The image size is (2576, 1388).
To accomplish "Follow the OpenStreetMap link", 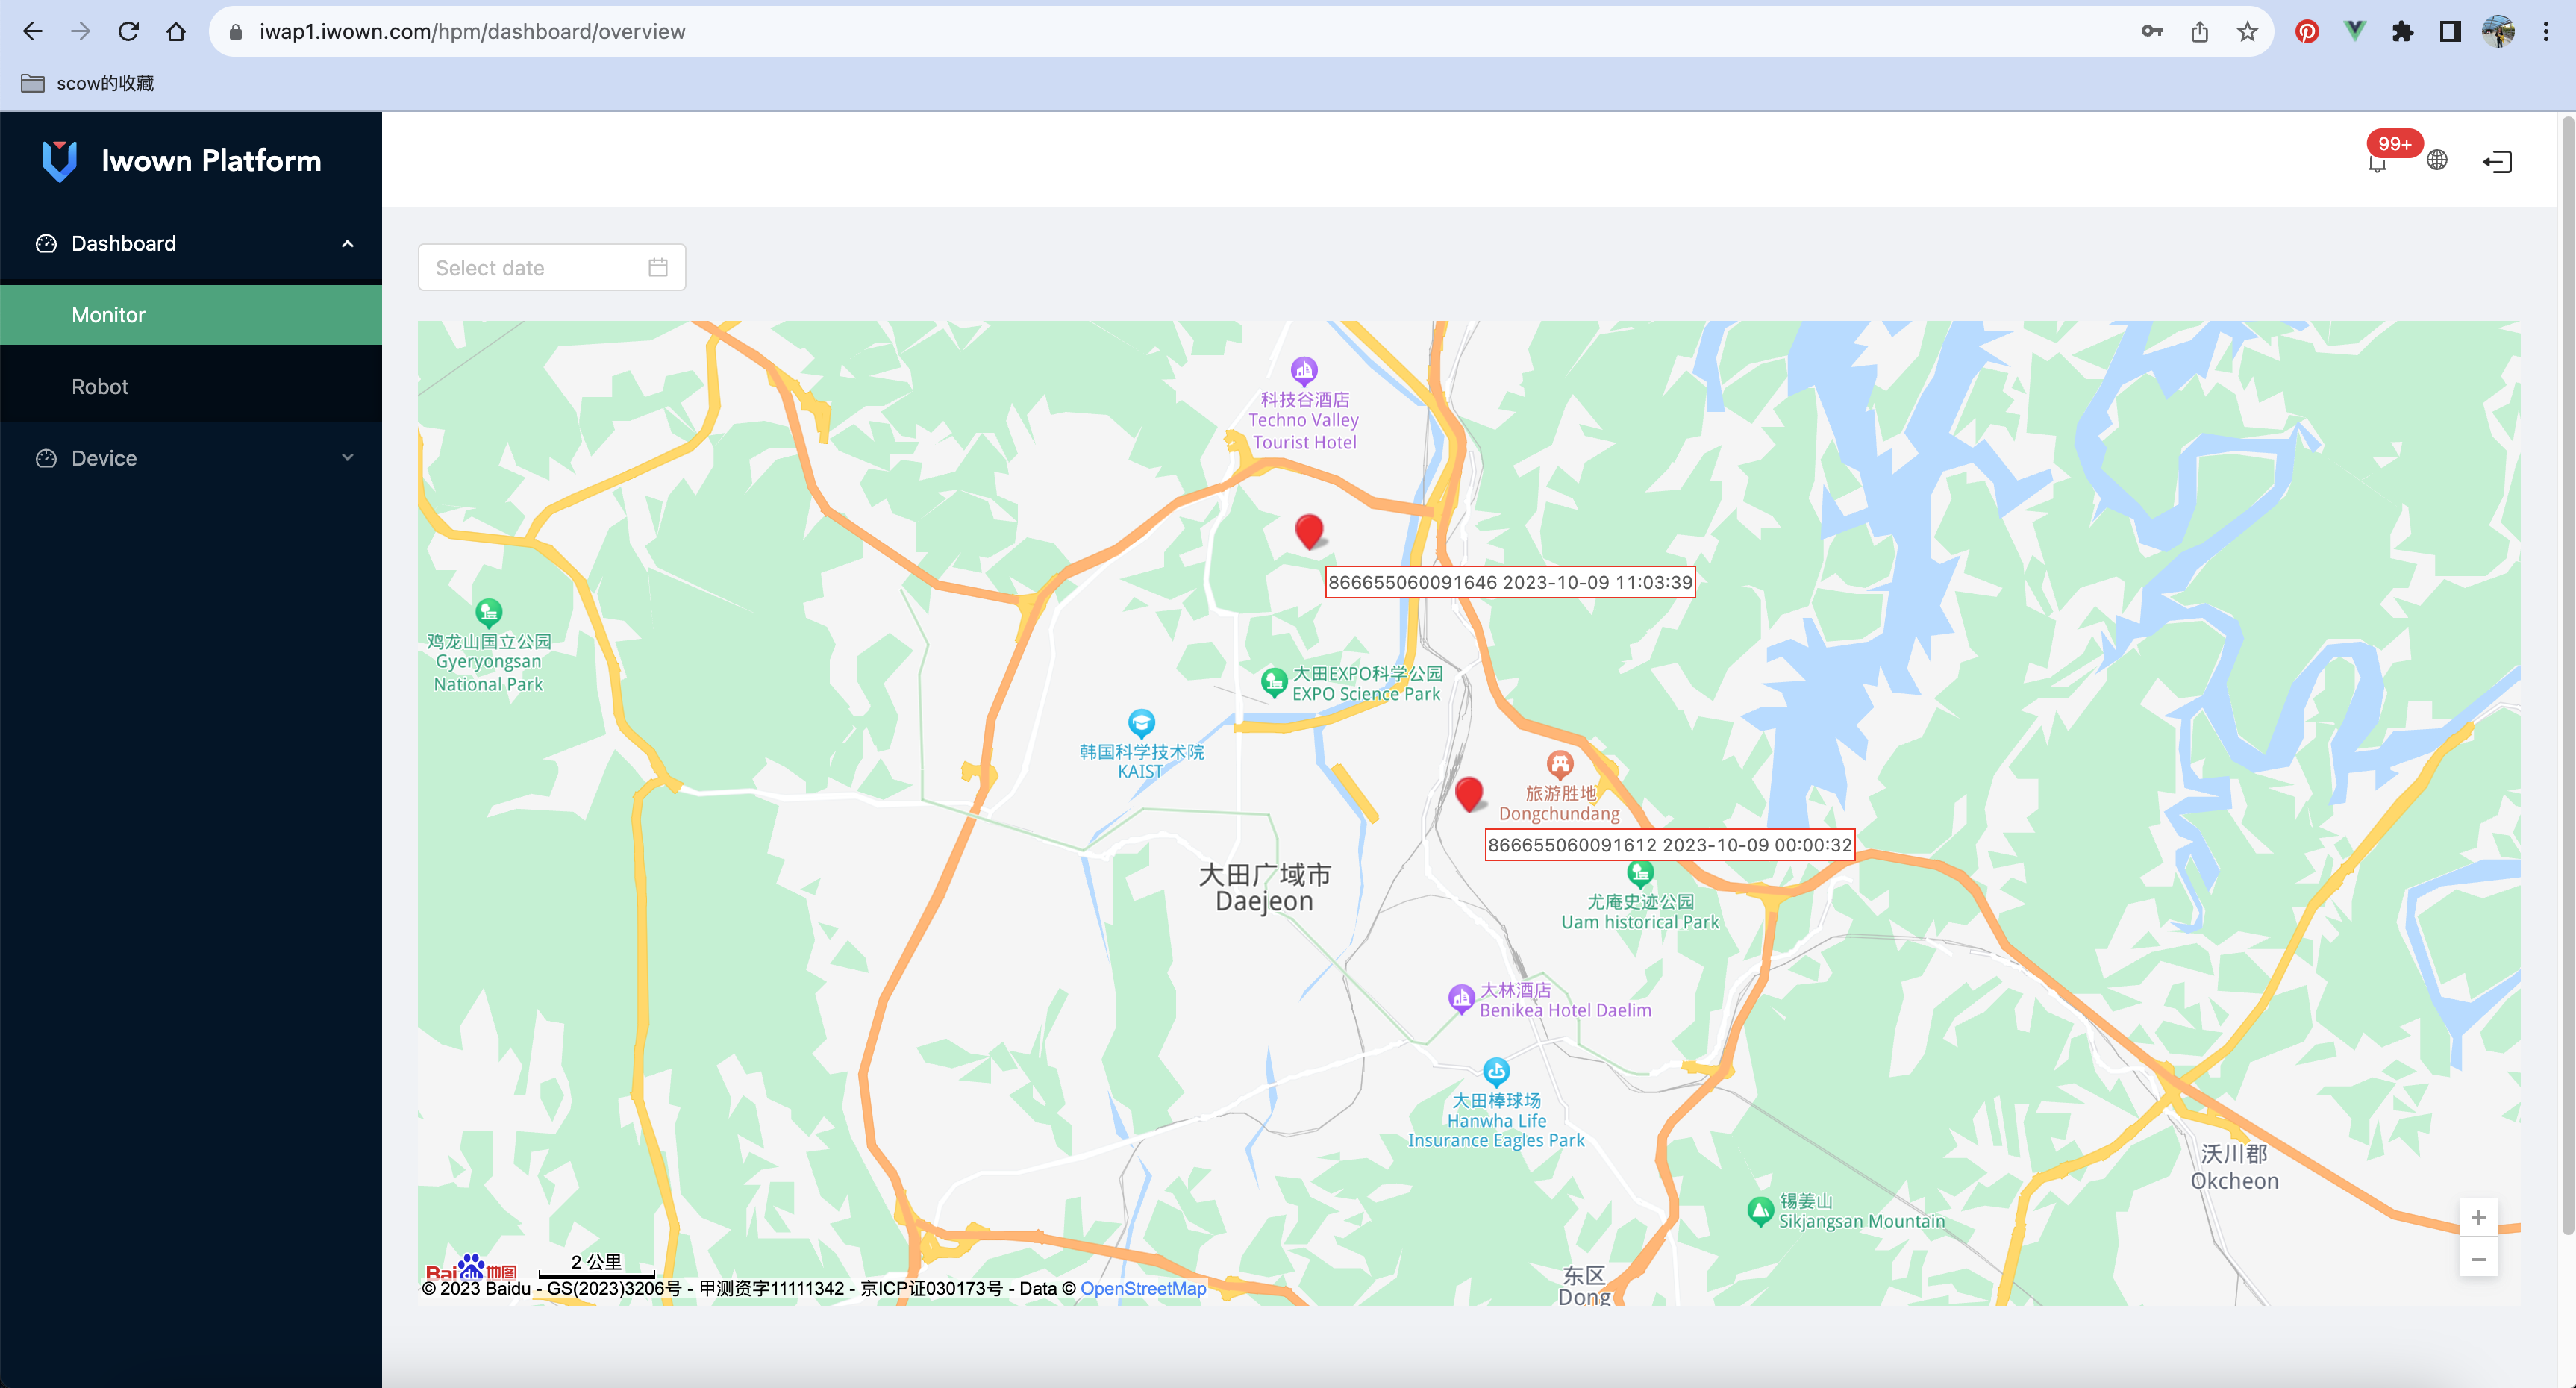I will pyautogui.click(x=1143, y=1288).
